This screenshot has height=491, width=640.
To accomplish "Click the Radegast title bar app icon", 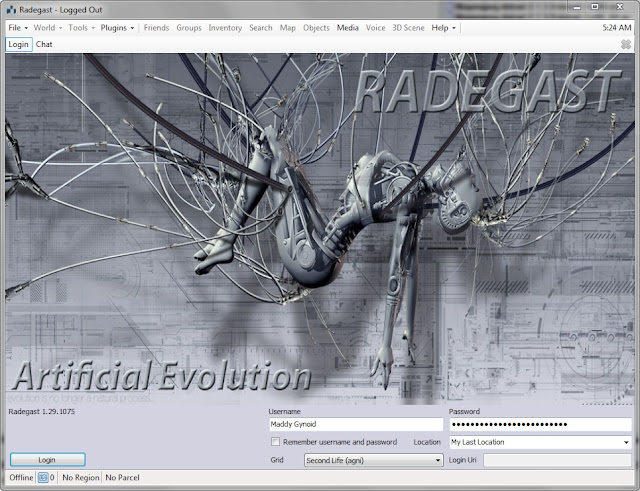I will click(x=11, y=10).
